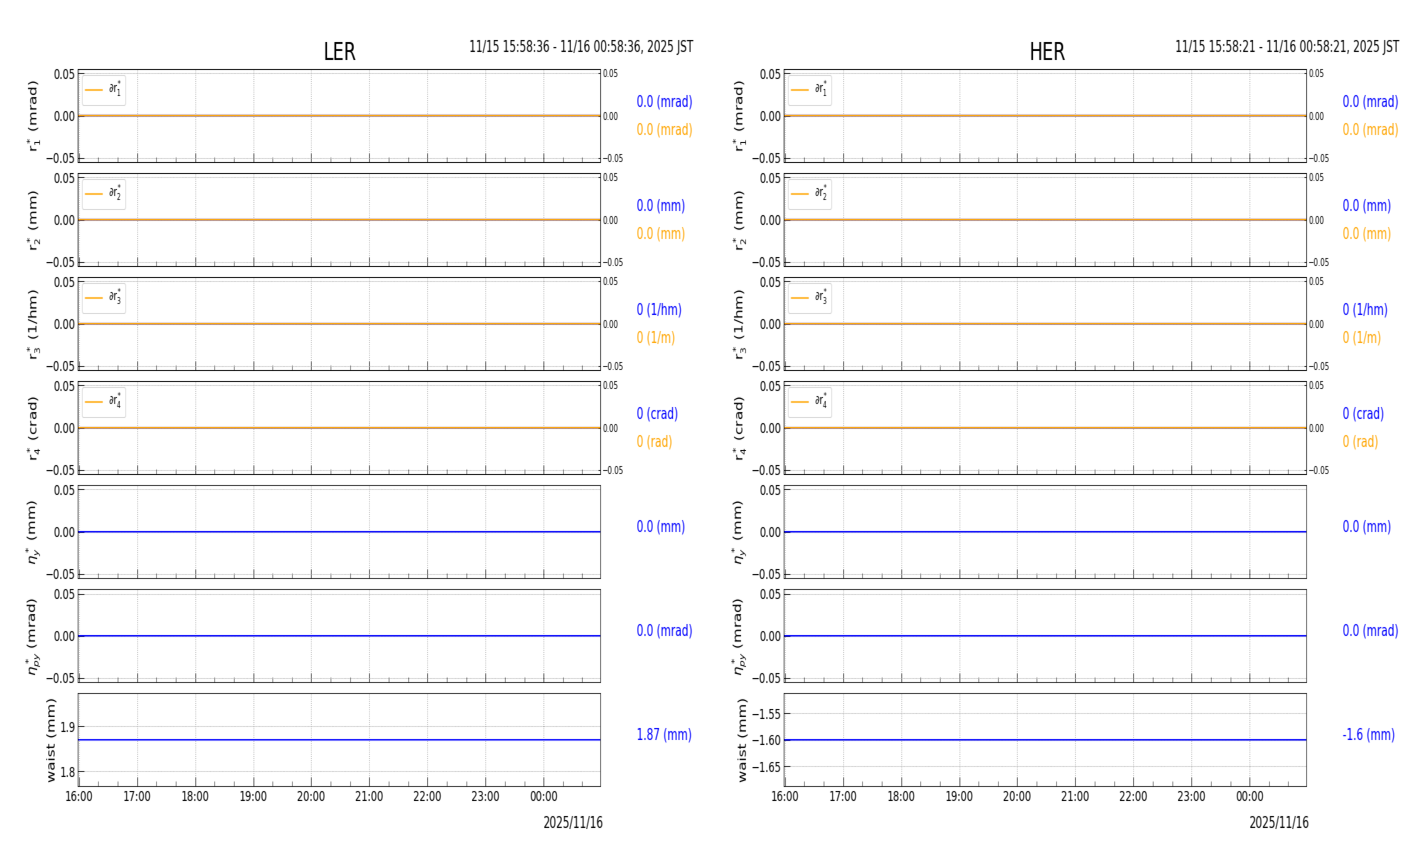Click the 23:00 tick label on HER axis
The width and height of the screenshot is (1412, 864).
click(1191, 797)
